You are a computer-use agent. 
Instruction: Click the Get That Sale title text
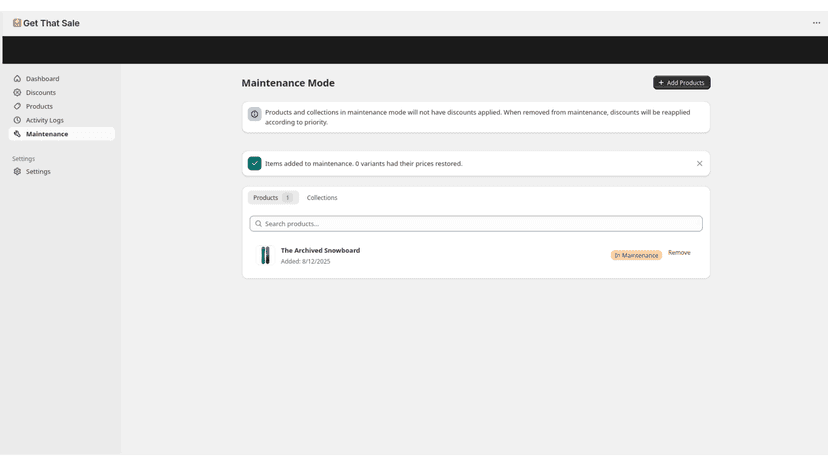51,23
